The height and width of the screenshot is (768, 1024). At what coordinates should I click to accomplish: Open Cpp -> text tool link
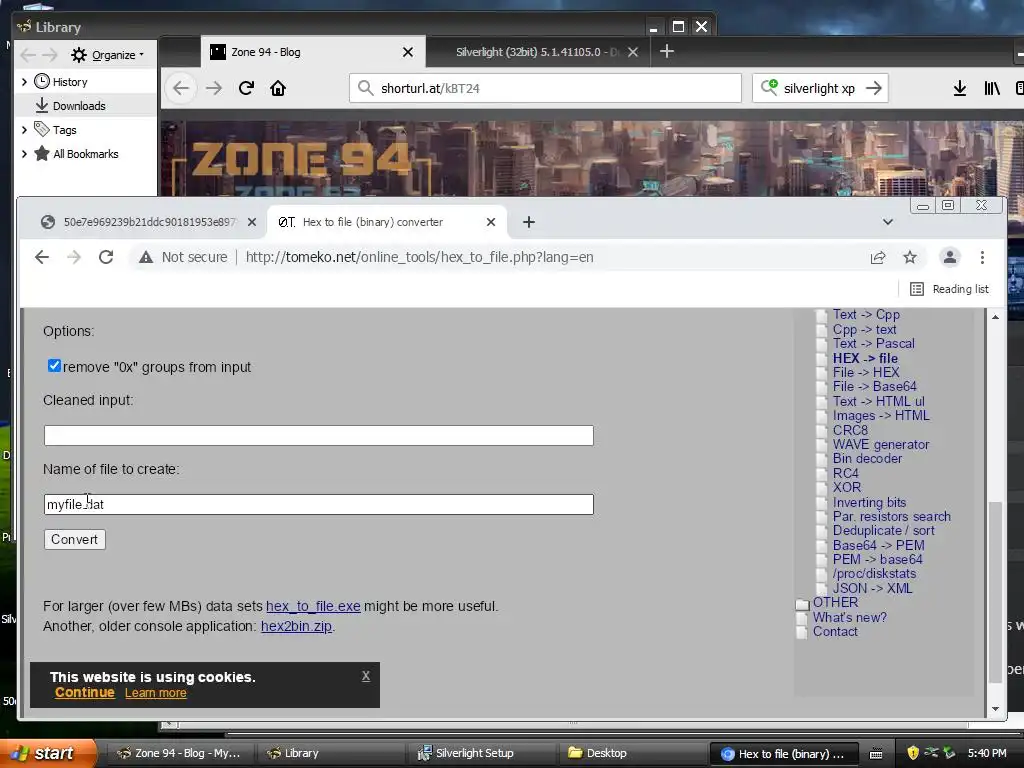pyautogui.click(x=864, y=329)
